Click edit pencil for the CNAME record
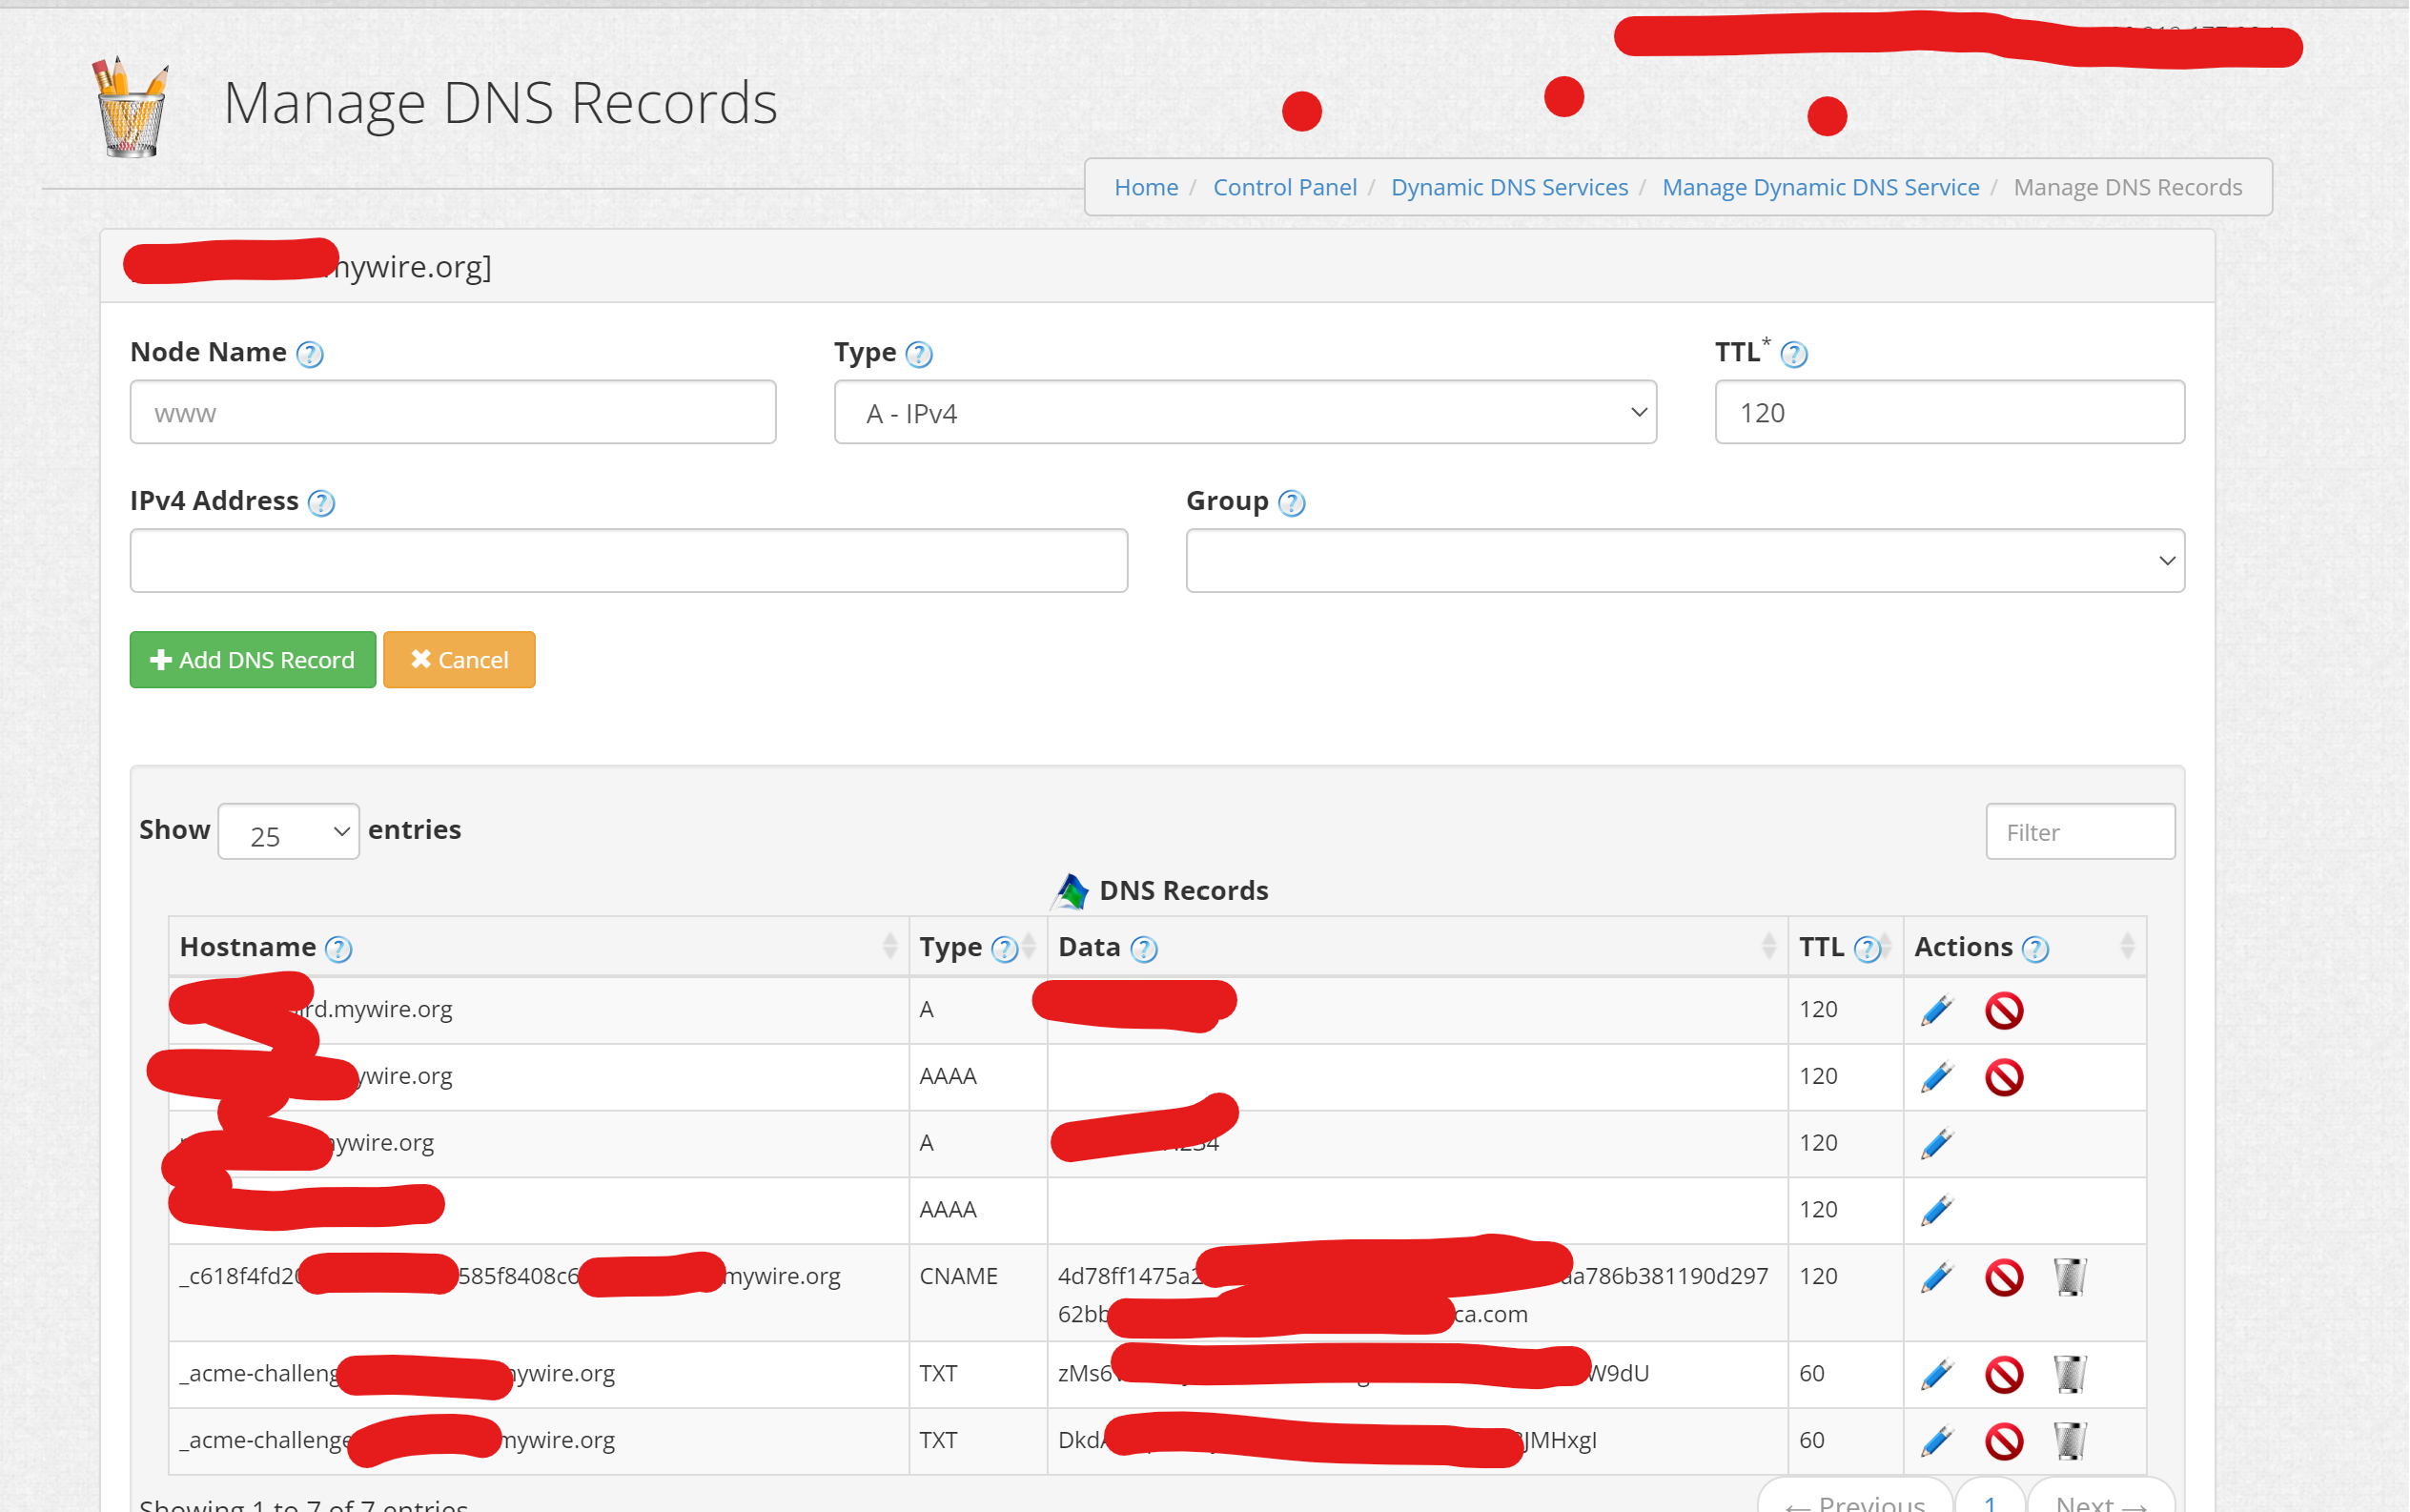The width and height of the screenshot is (2410, 1512). [1937, 1277]
